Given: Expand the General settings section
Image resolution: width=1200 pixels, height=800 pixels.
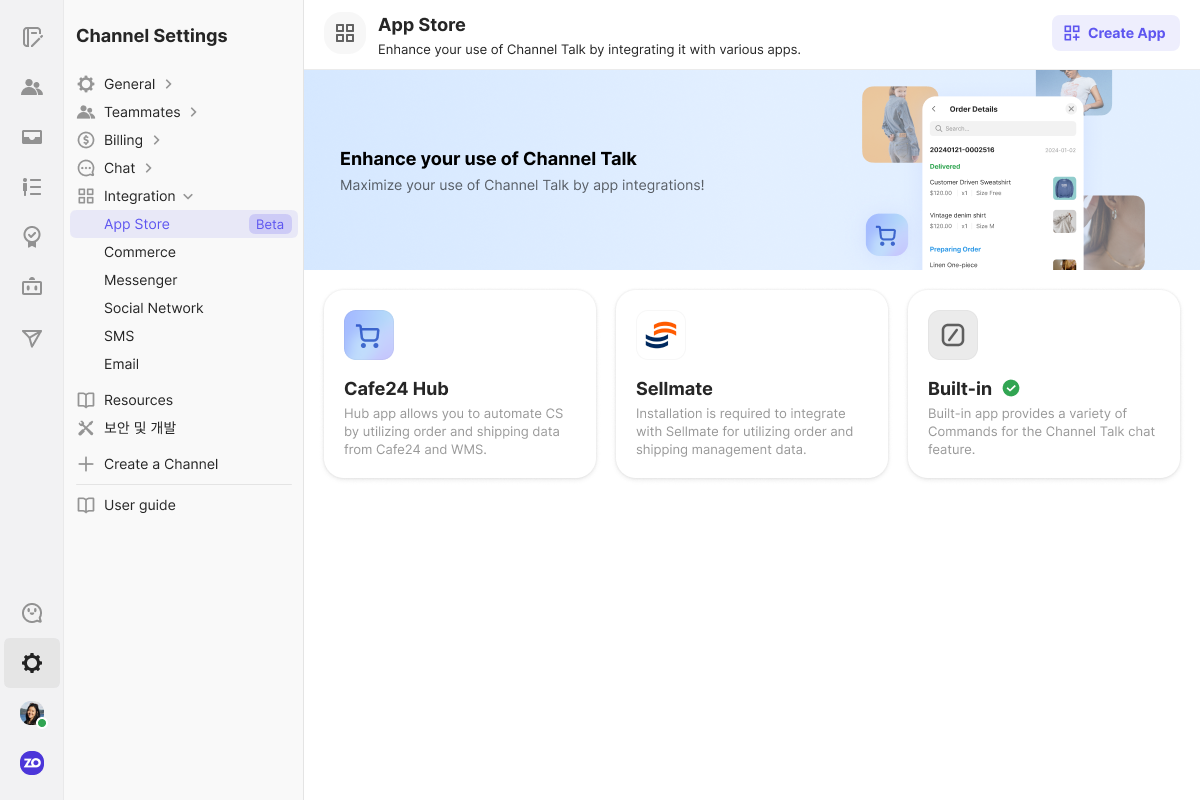Looking at the screenshot, I should click(128, 84).
